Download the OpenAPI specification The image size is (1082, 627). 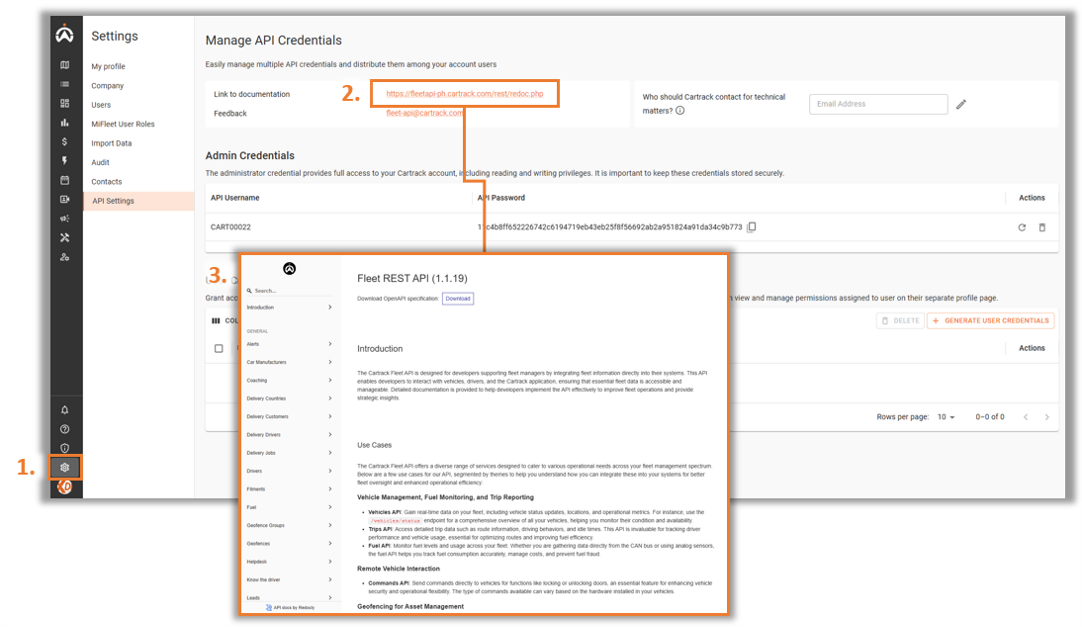click(458, 299)
